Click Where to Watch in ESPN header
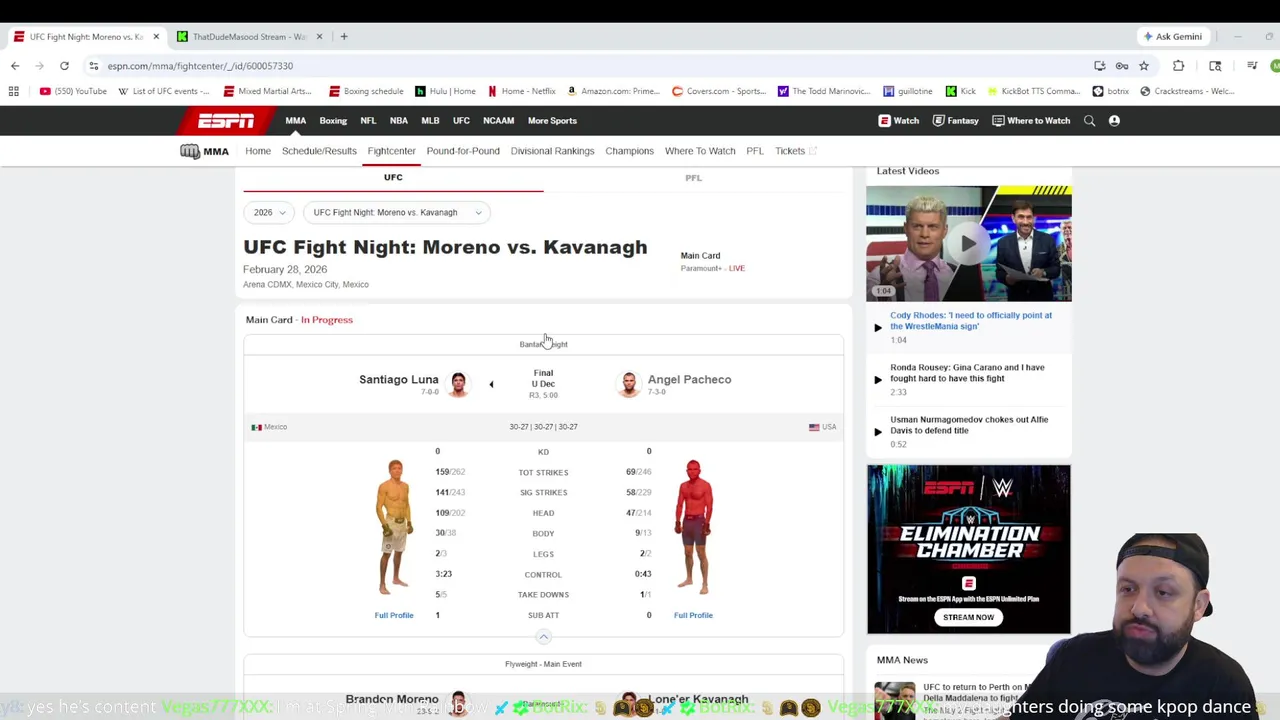Viewport: 1280px width, 720px height. coord(1031,121)
